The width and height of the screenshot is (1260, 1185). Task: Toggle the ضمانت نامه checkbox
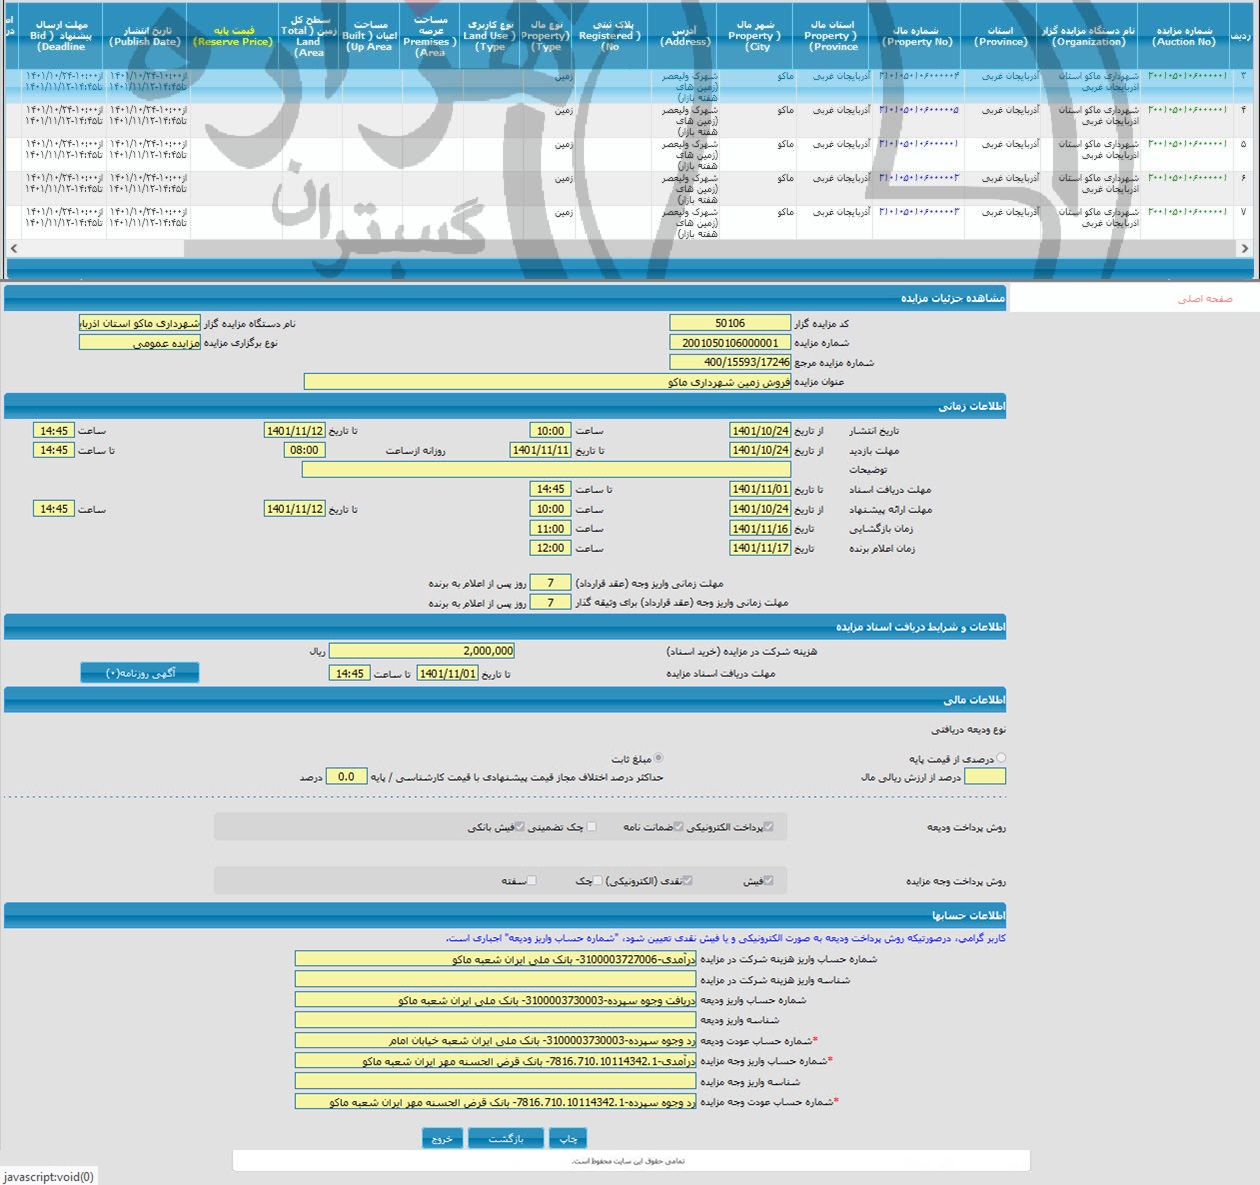click(679, 827)
